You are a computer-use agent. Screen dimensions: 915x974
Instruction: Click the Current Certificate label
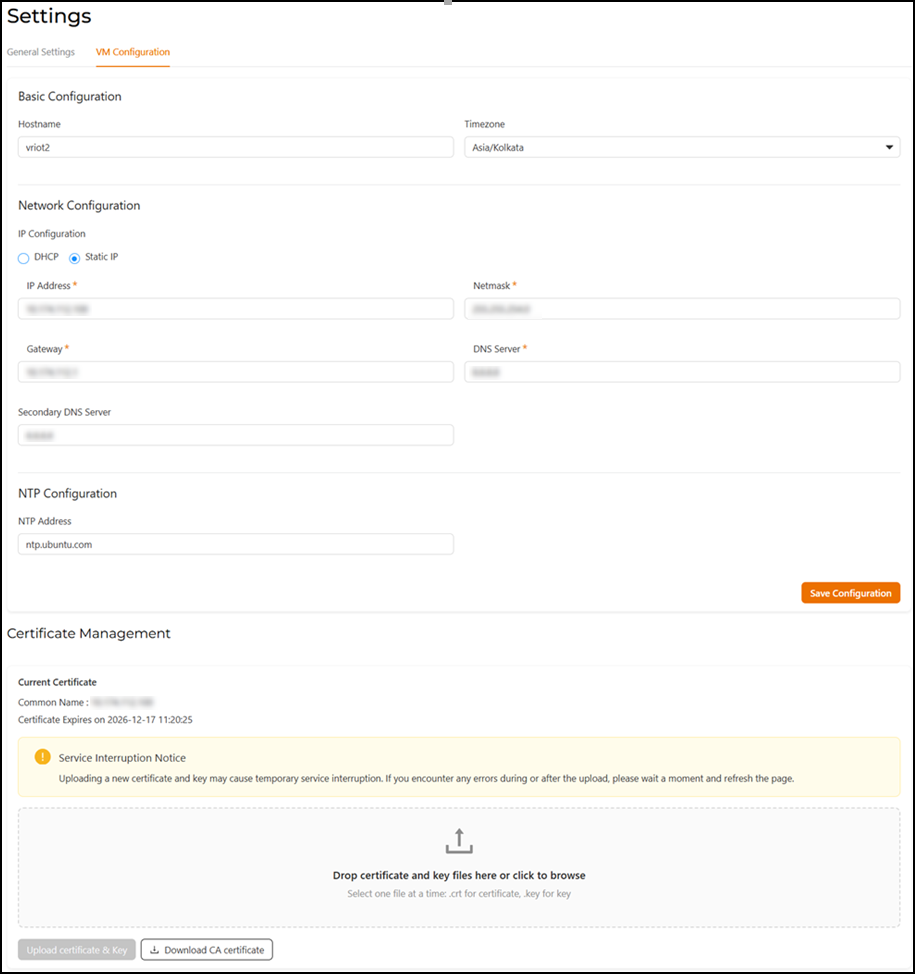click(57, 682)
